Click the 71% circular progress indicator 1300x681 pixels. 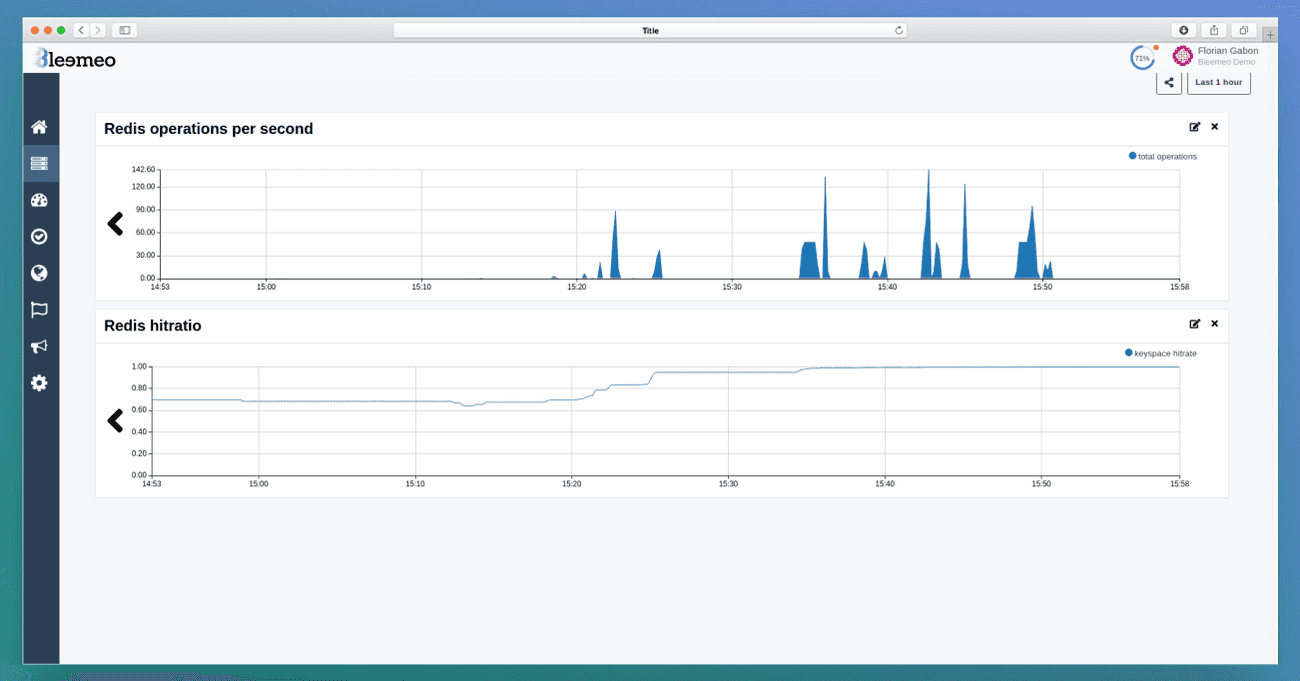coord(1142,57)
